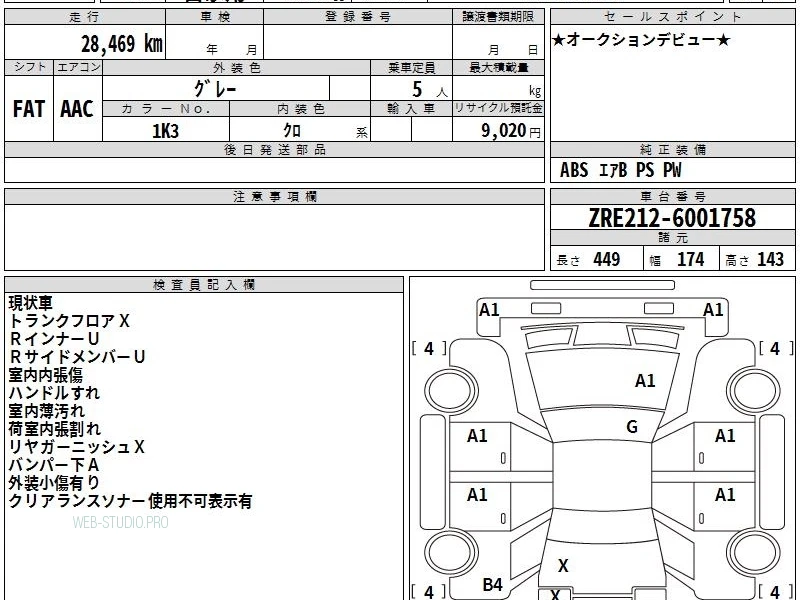Screen dimensions: 800x600
Task: Click the note 外装小傷有り
Action: click(54, 483)
